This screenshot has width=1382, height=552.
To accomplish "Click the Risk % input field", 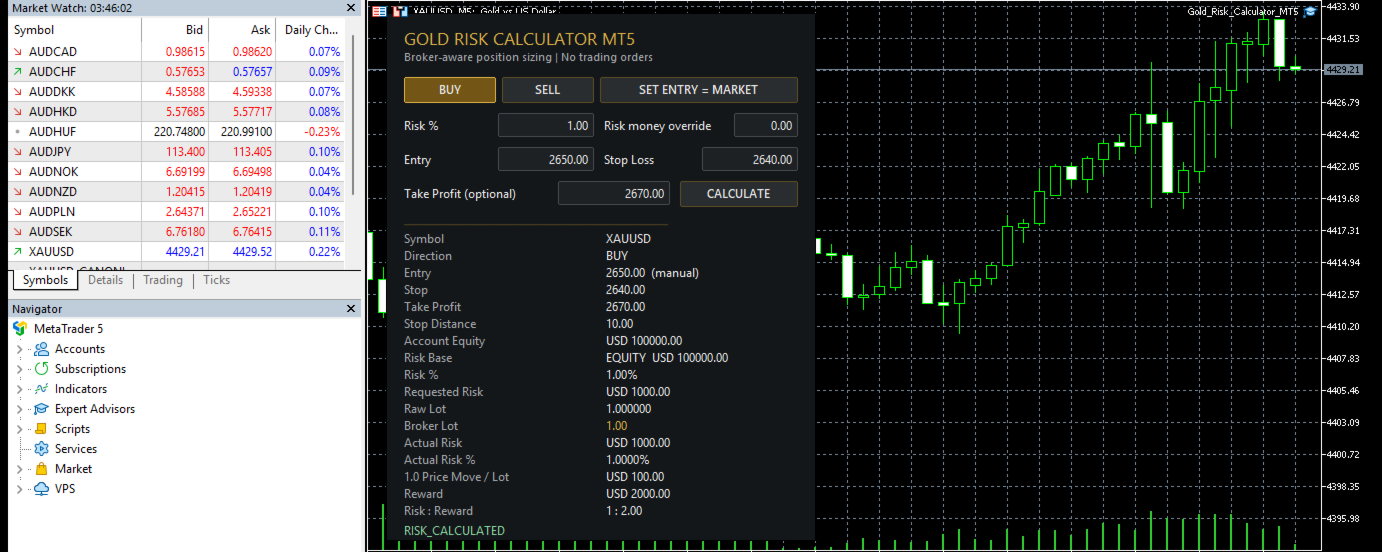I will 546,126.
